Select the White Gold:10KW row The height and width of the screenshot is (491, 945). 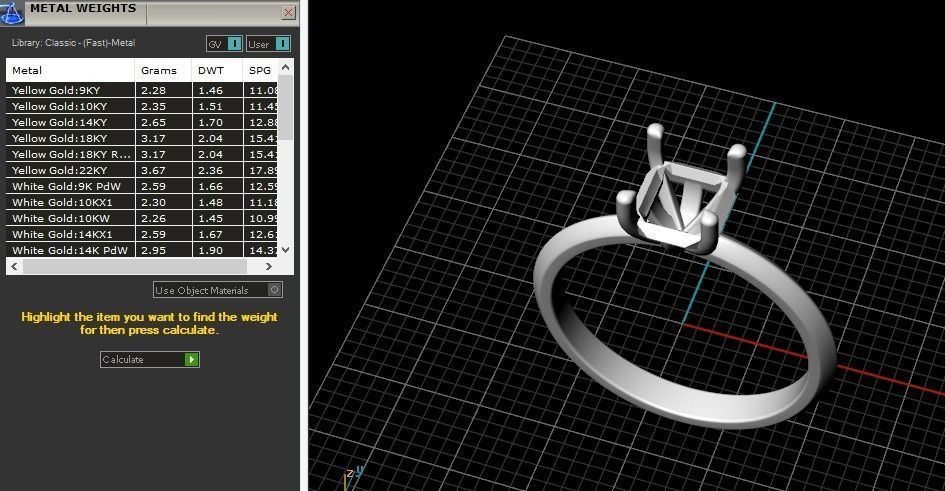(142, 219)
